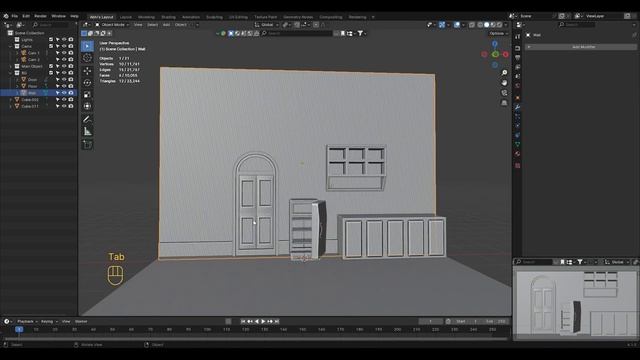Toggle selectable arrow for Cube.011
Image resolution: width=640 pixels, height=360 pixels.
[x=58, y=106]
